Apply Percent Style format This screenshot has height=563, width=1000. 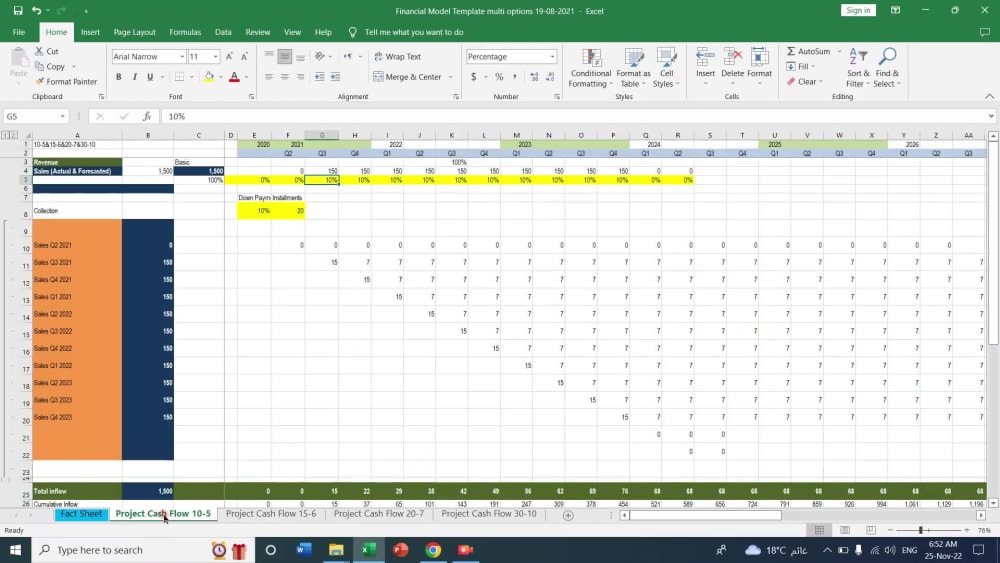[x=499, y=77]
